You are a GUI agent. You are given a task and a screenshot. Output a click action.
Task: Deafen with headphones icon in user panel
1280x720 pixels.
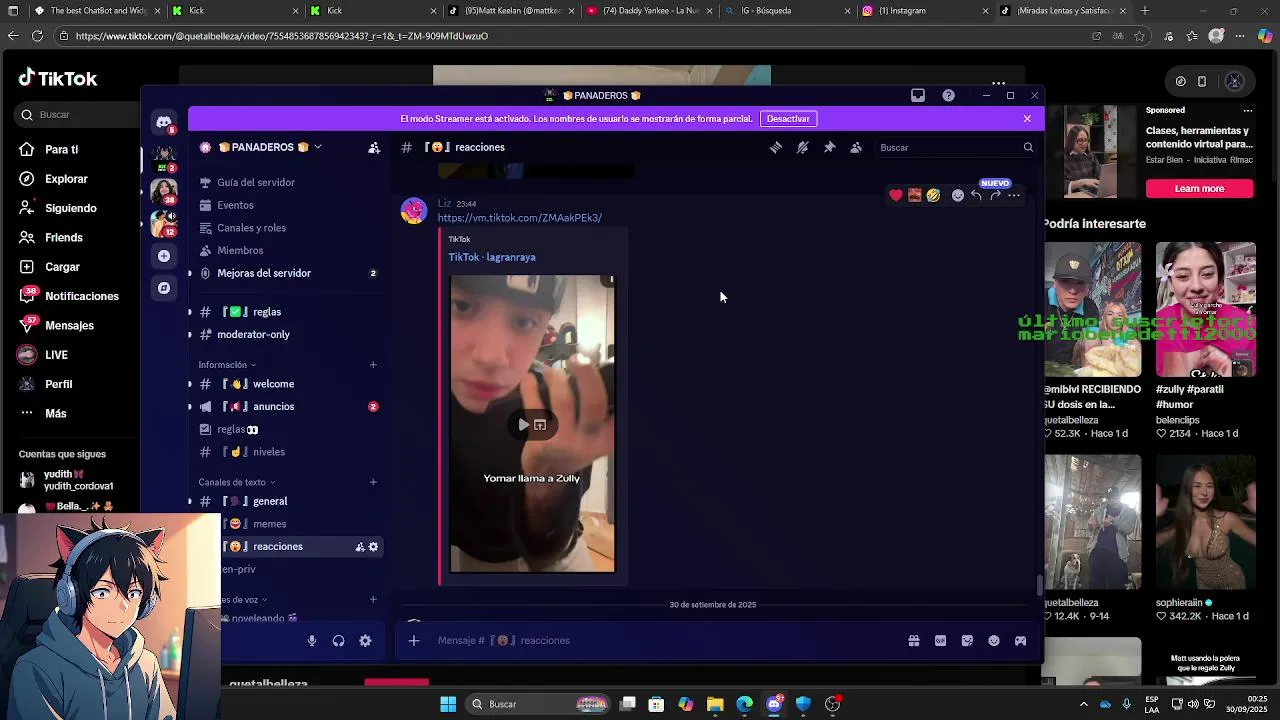click(338, 641)
